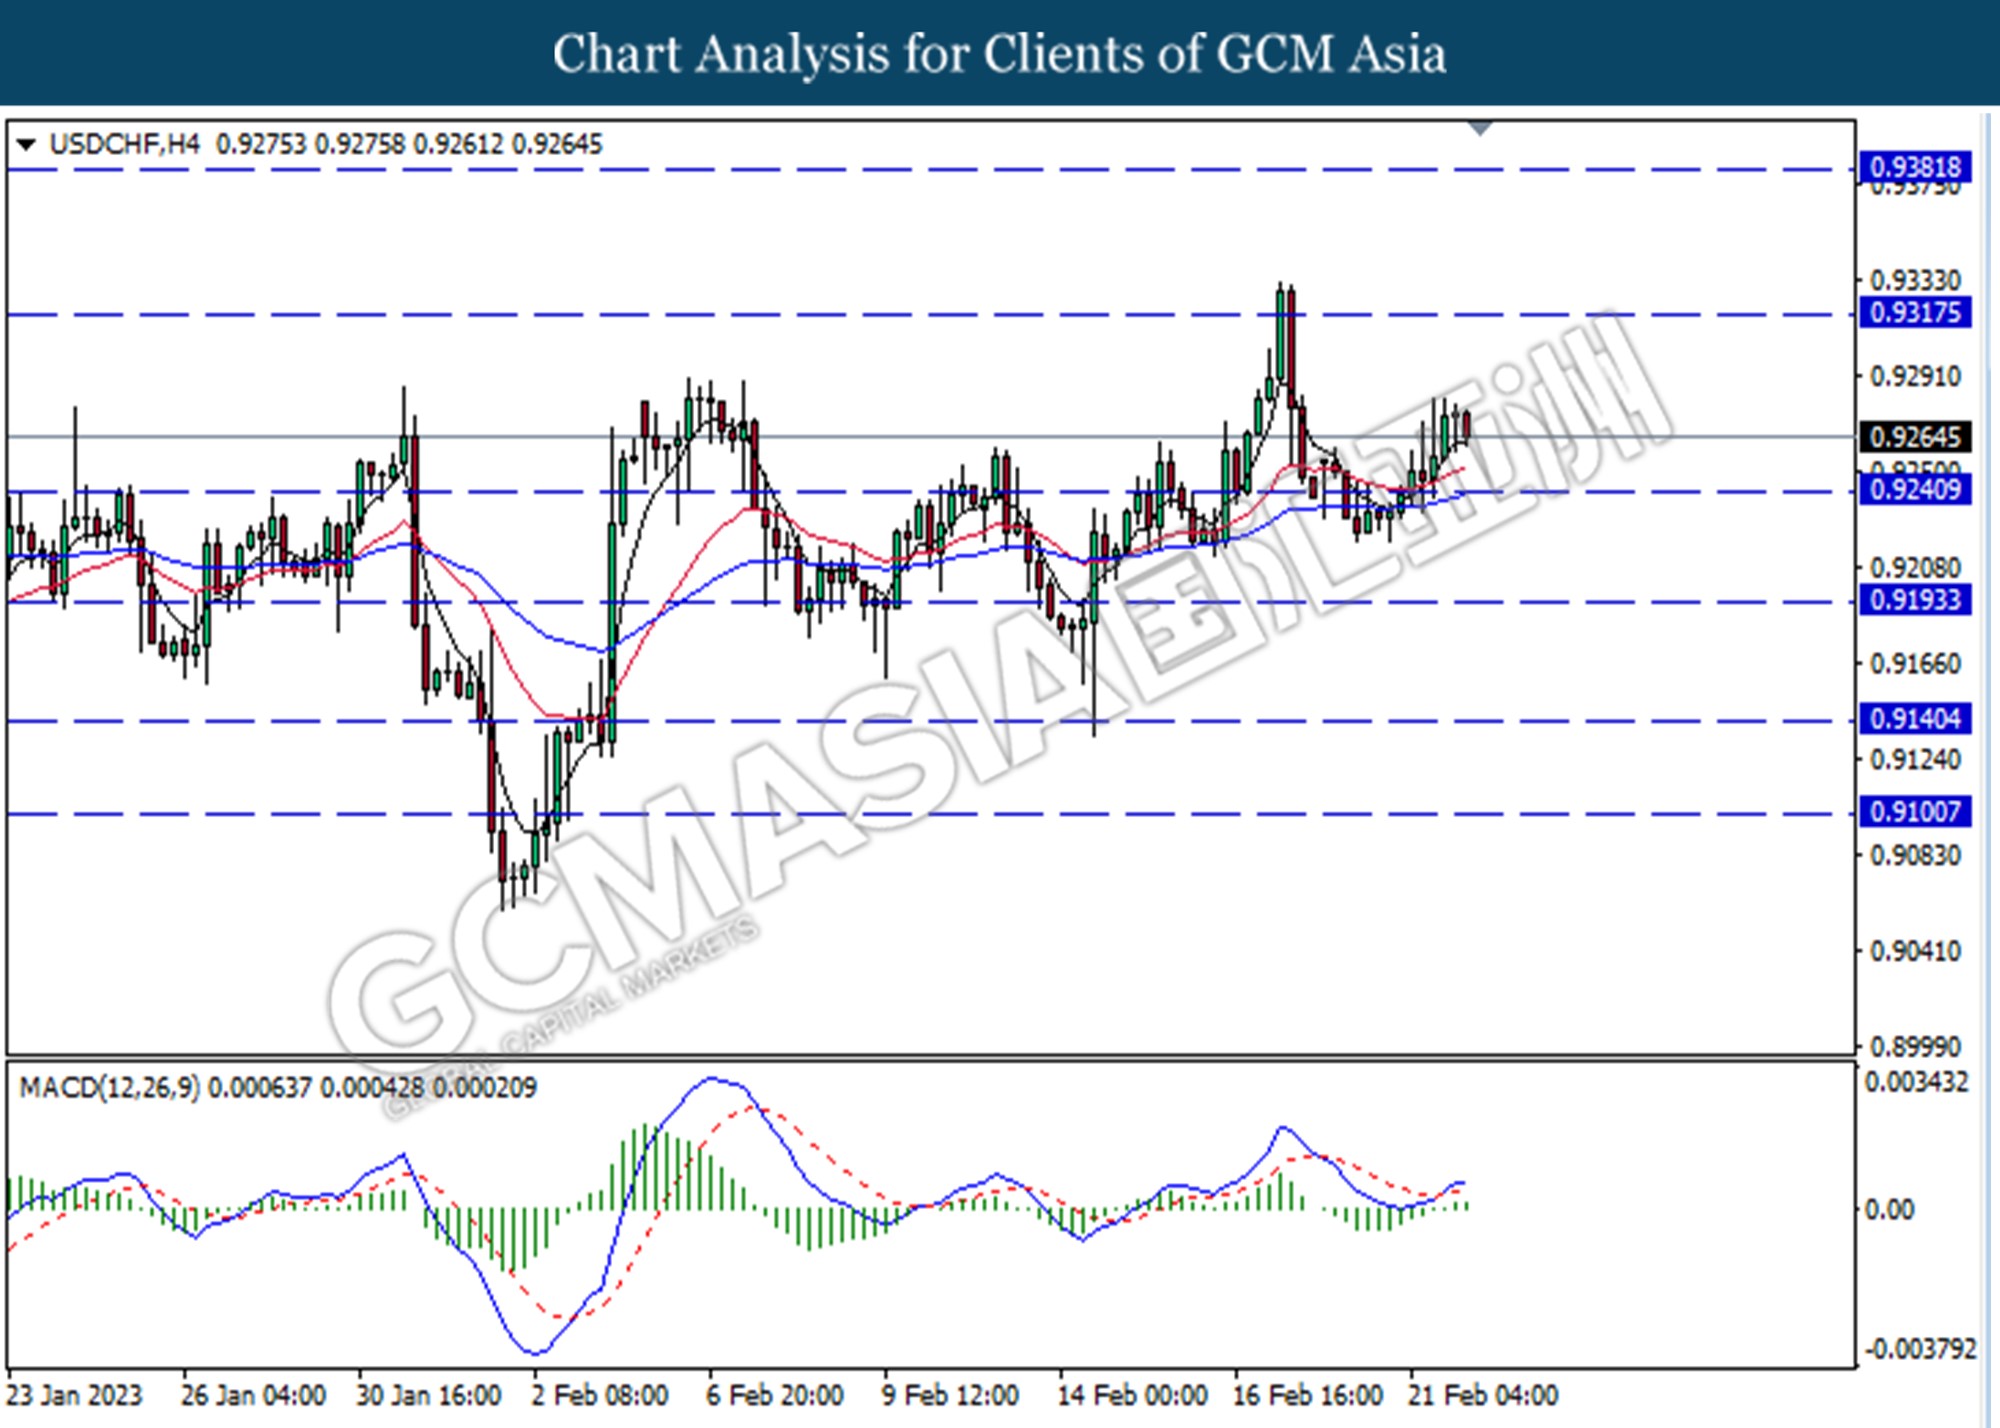Image resolution: width=2000 pixels, height=1428 pixels.
Task: Select the 0.91007 price level label
Action: coord(1915,811)
